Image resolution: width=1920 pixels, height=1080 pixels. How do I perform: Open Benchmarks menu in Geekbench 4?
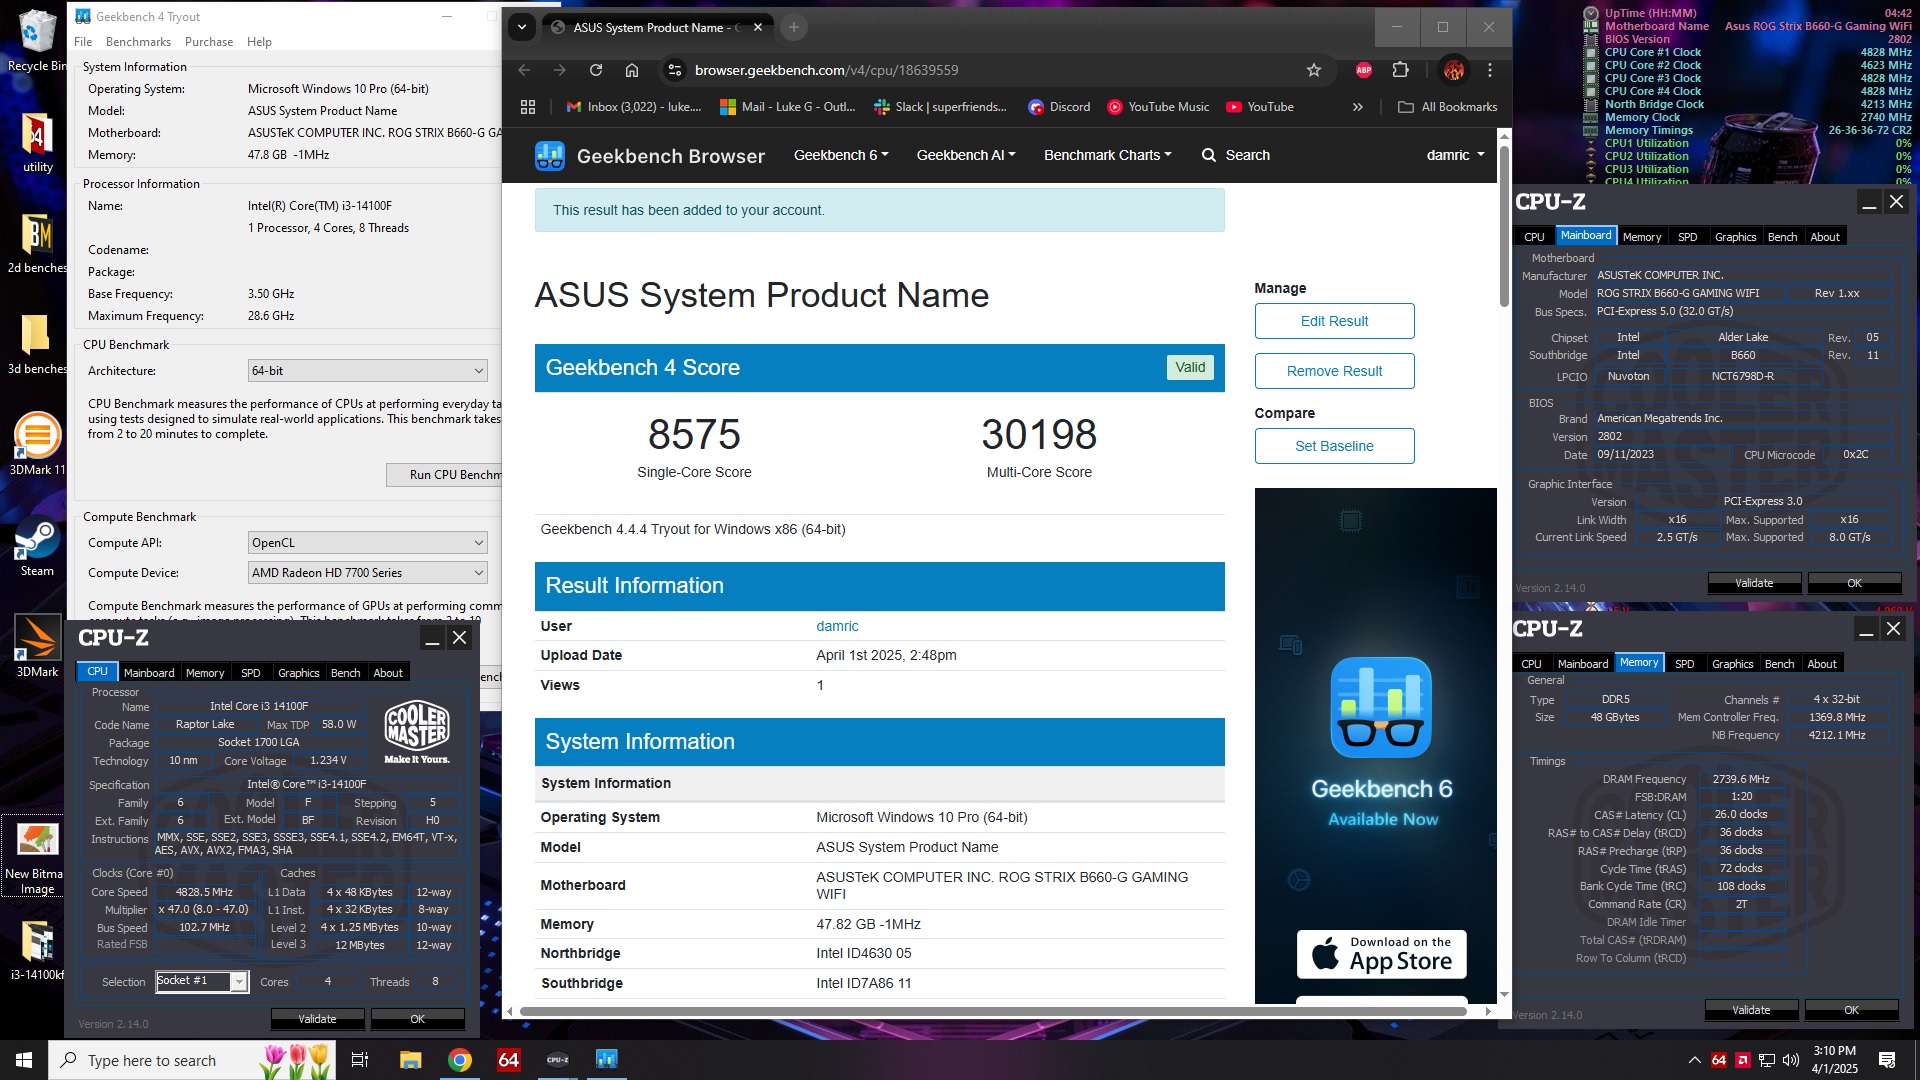(x=138, y=42)
